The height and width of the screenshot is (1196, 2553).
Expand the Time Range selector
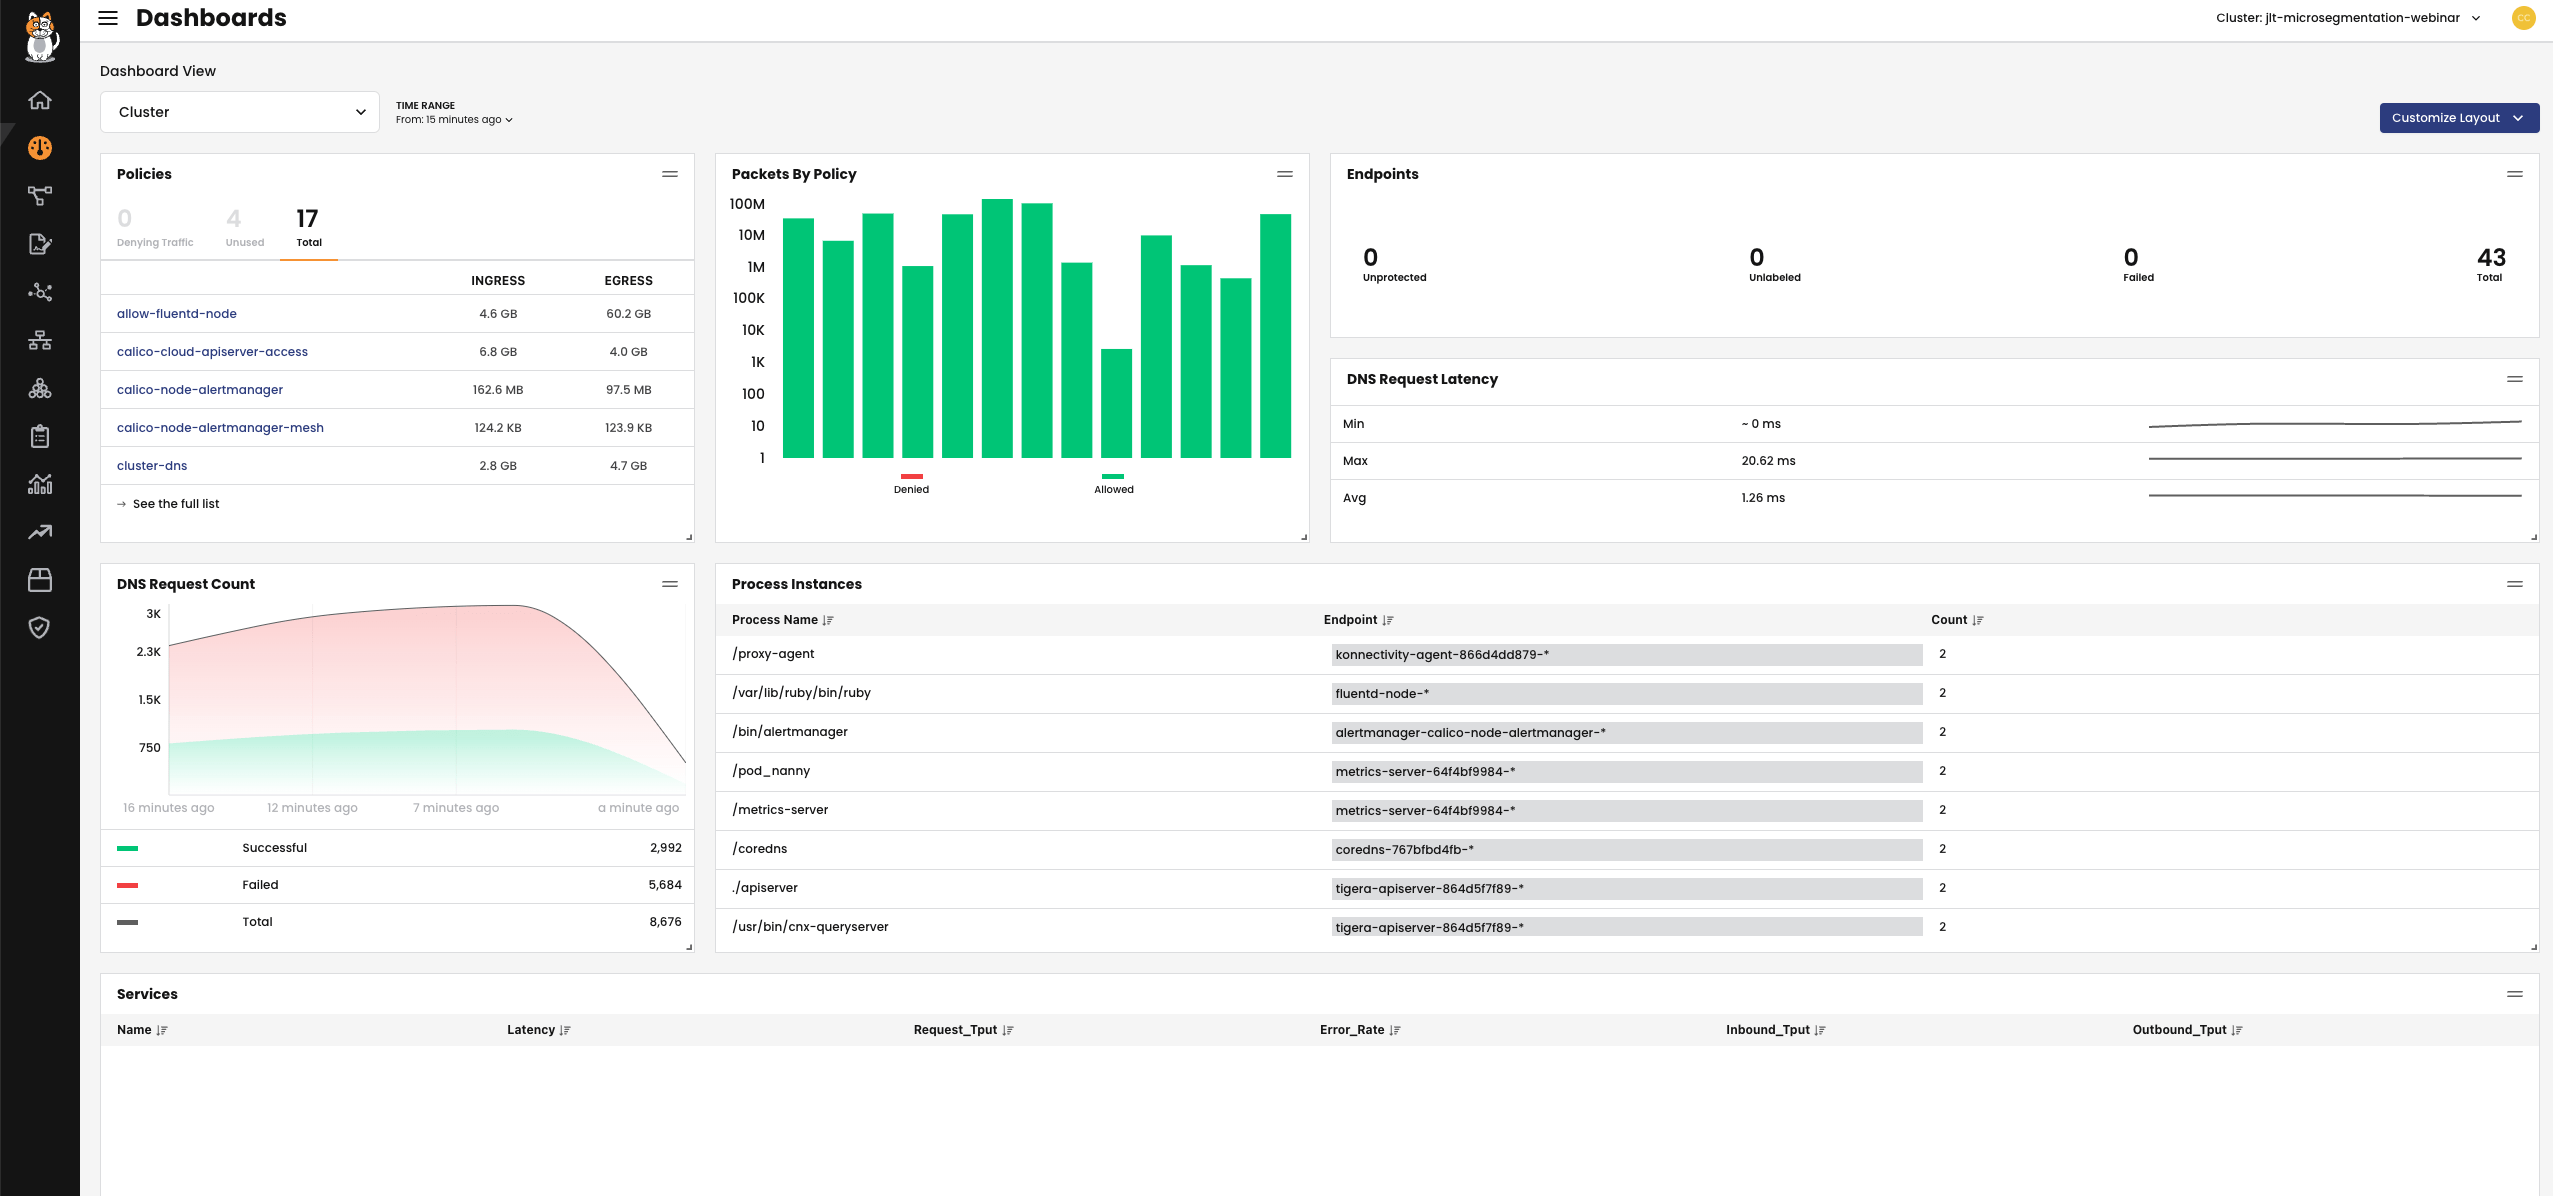tap(454, 120)
